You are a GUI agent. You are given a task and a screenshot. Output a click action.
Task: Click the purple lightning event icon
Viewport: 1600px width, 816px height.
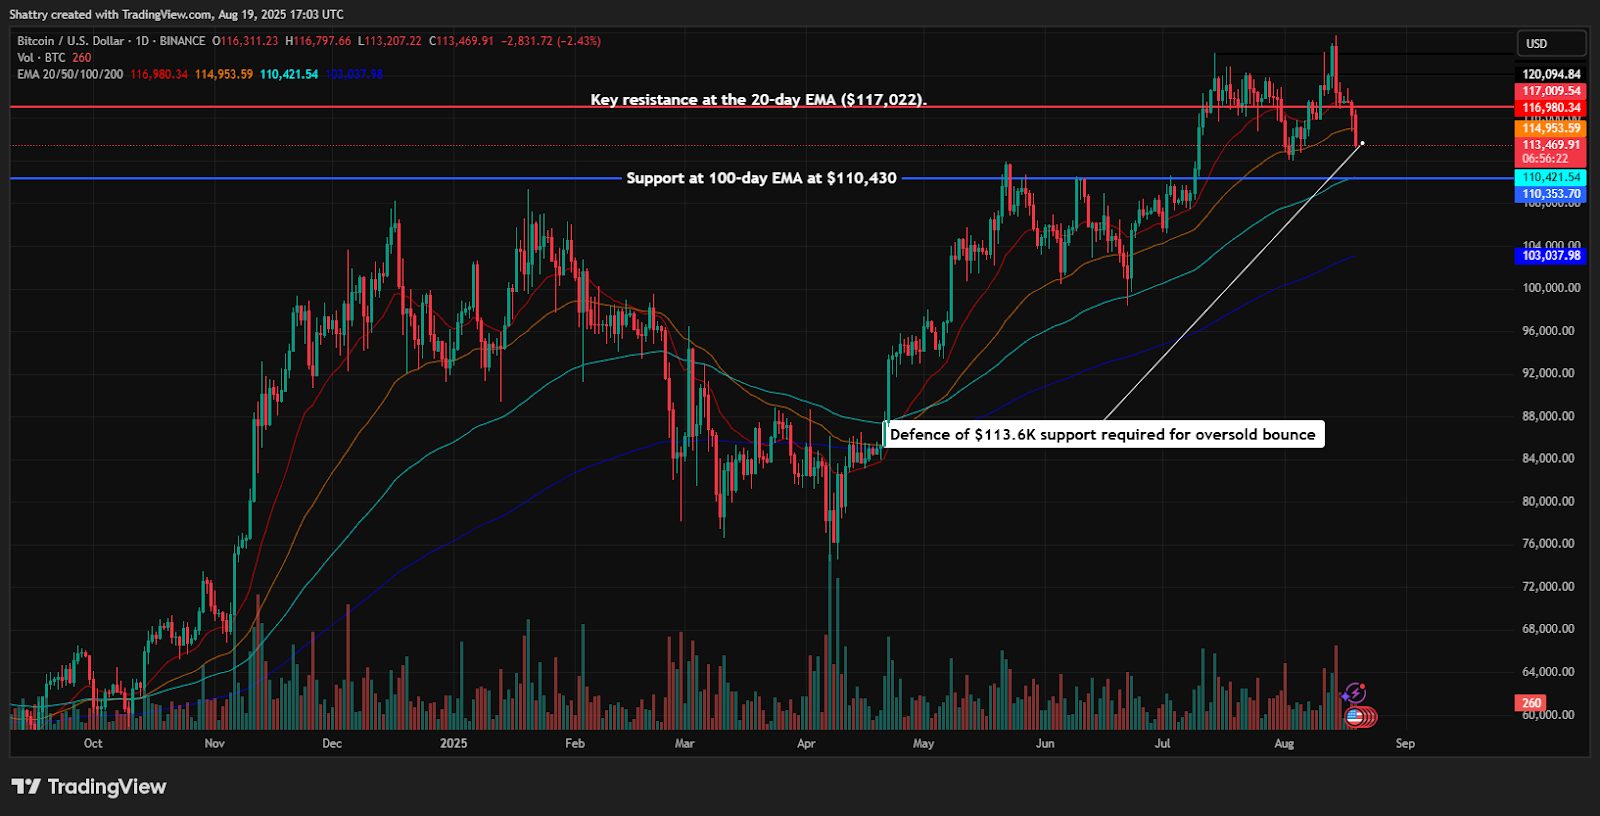pos(1354,693)
